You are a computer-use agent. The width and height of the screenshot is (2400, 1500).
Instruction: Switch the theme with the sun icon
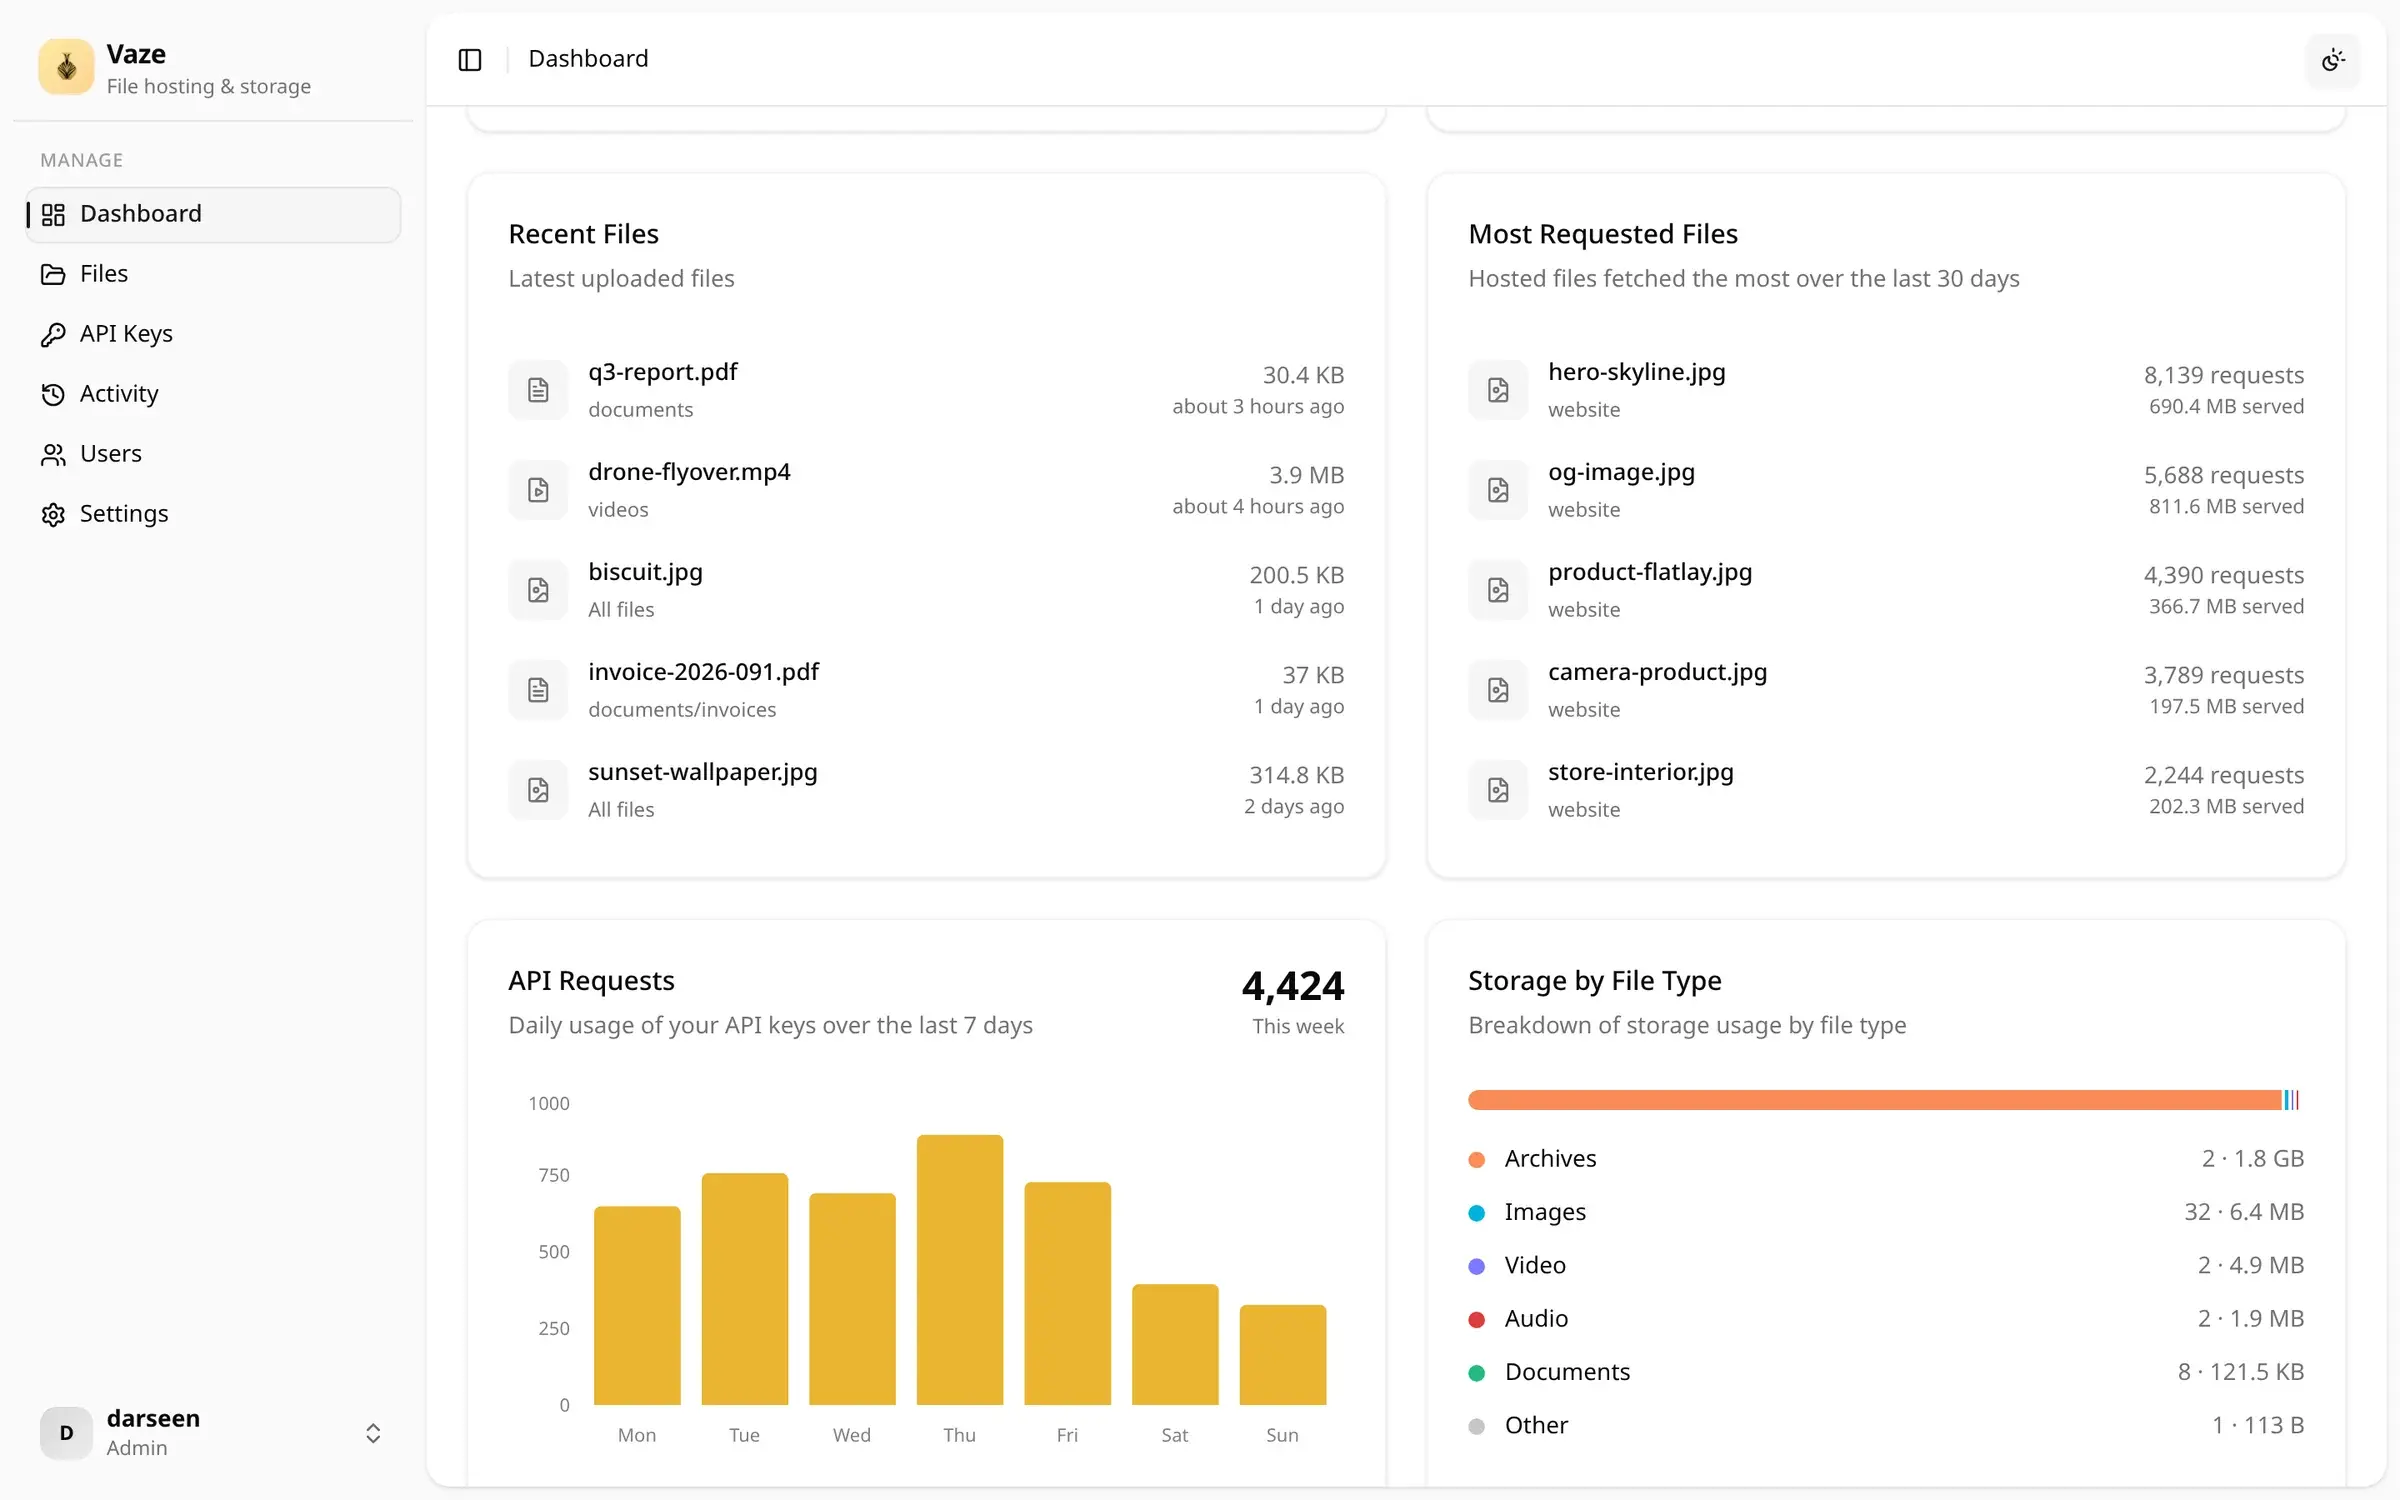[2333, 60]
